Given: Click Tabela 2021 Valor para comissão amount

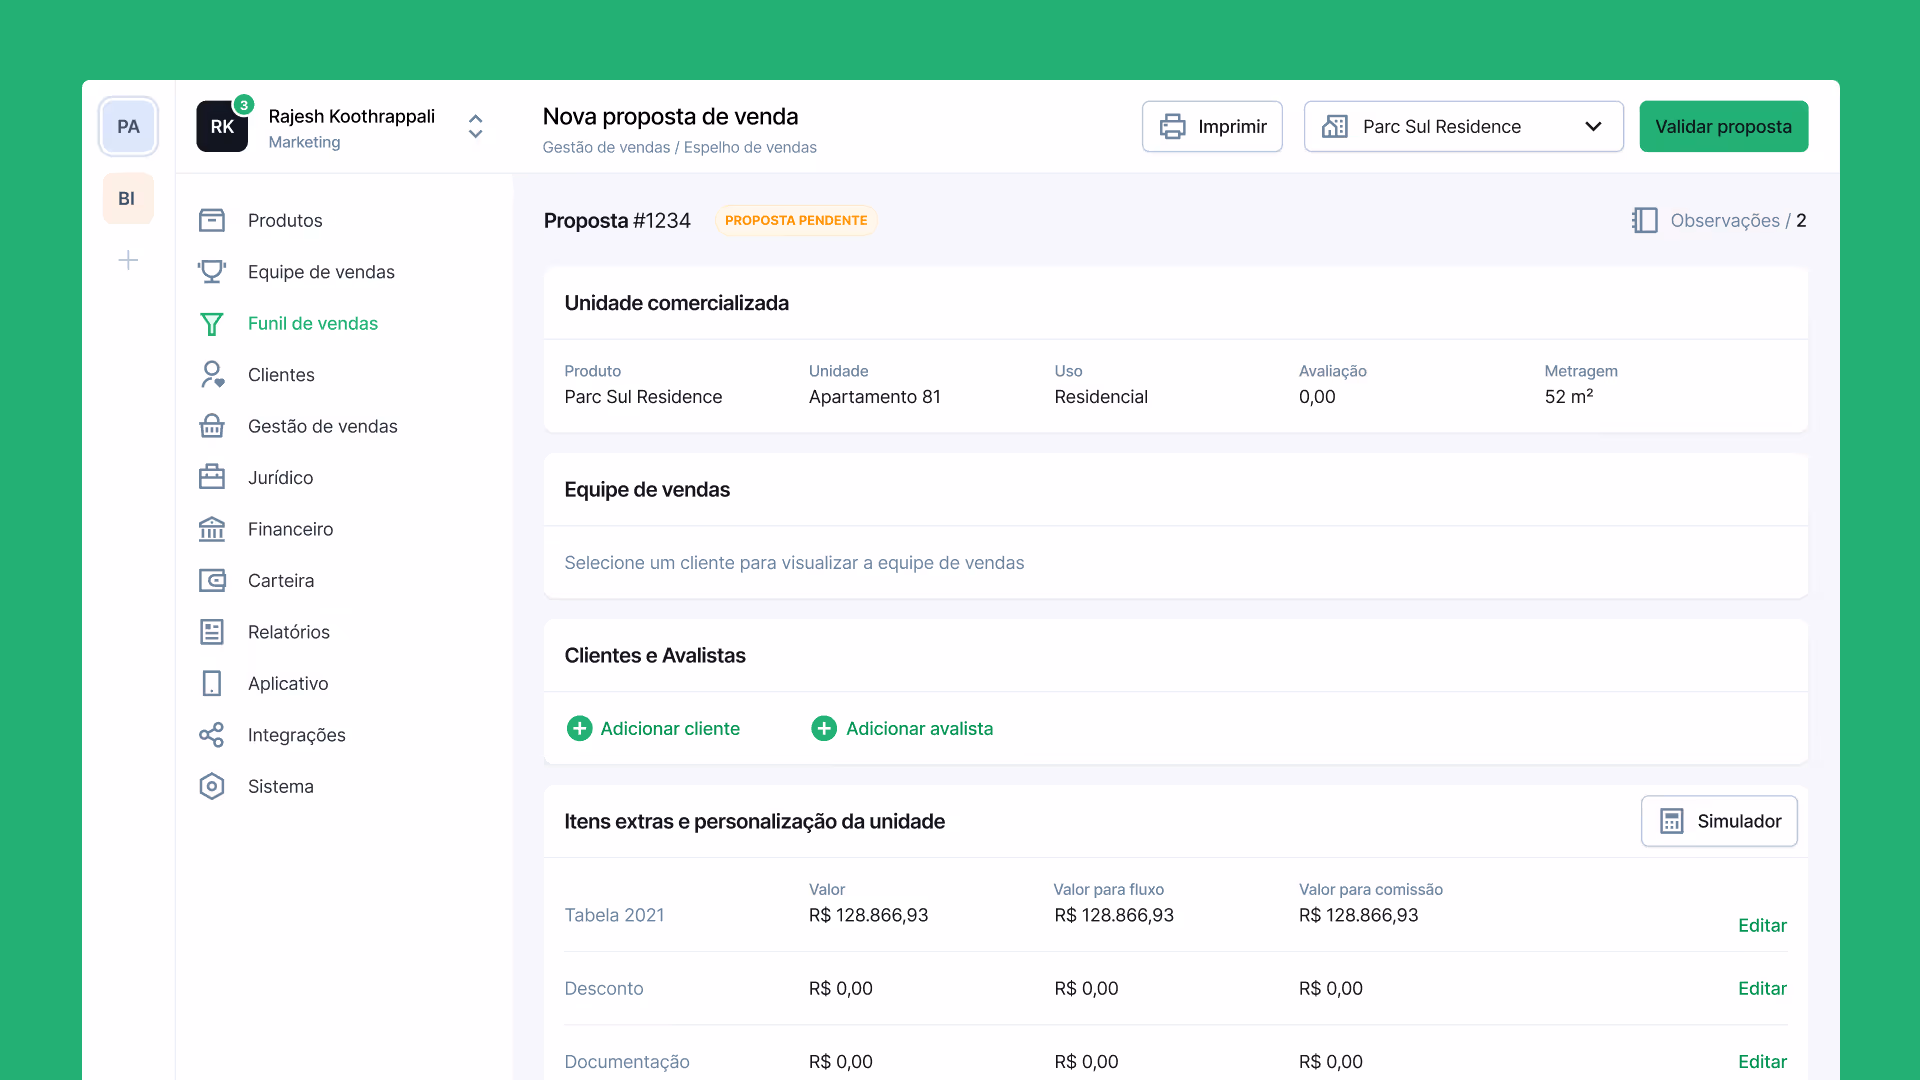Looking at the screenshot, I should pos(1358,916).
